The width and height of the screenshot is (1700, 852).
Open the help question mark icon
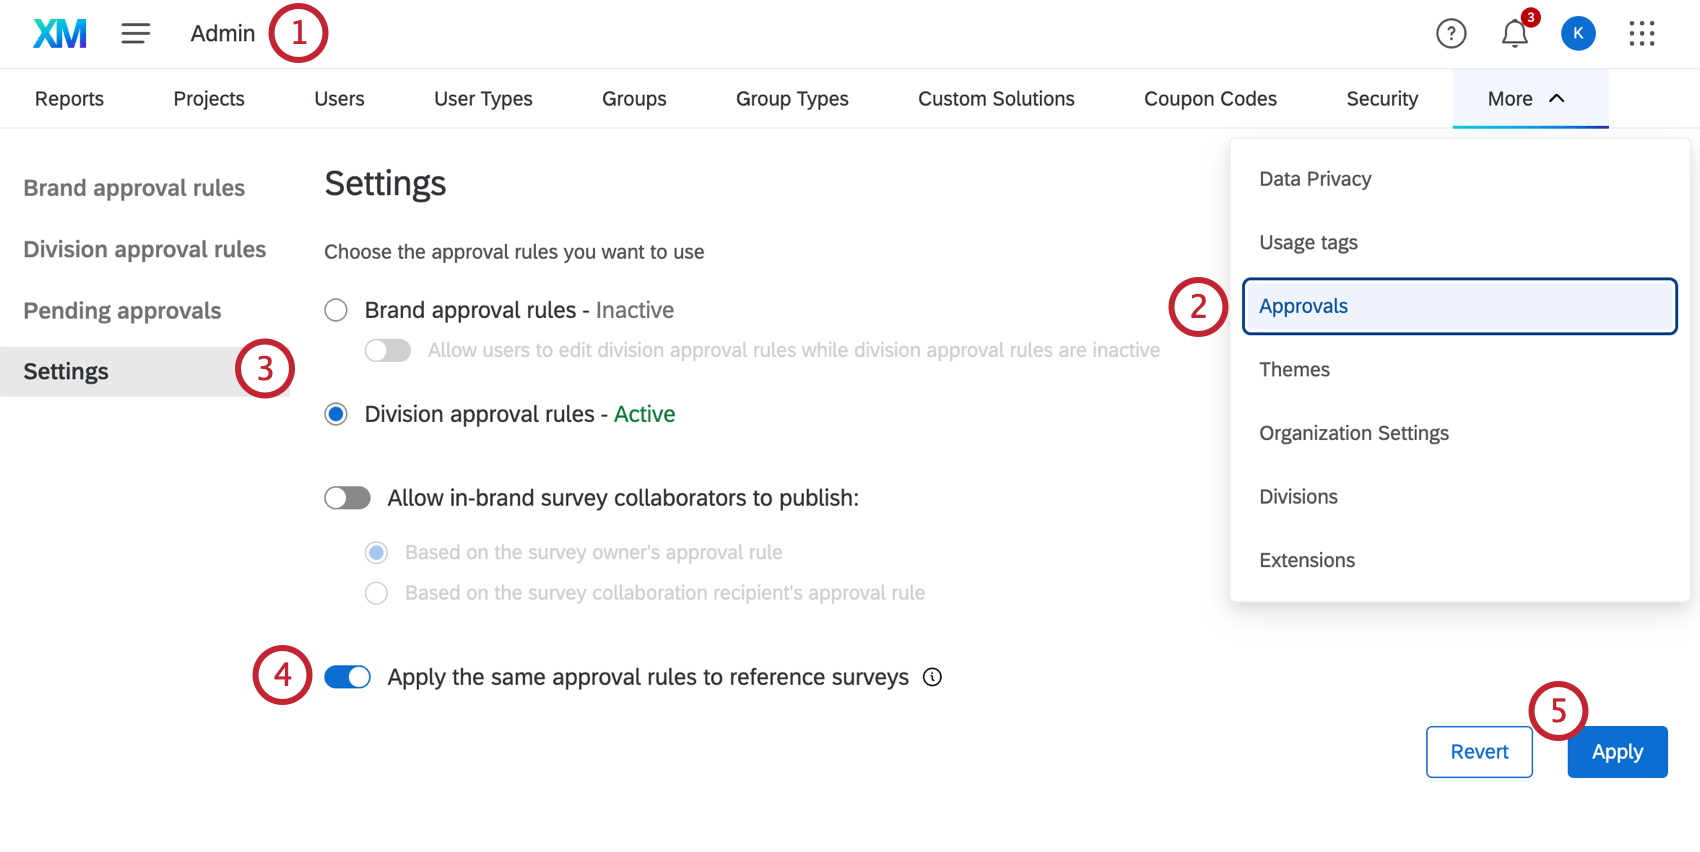(x=1450, y=34)
